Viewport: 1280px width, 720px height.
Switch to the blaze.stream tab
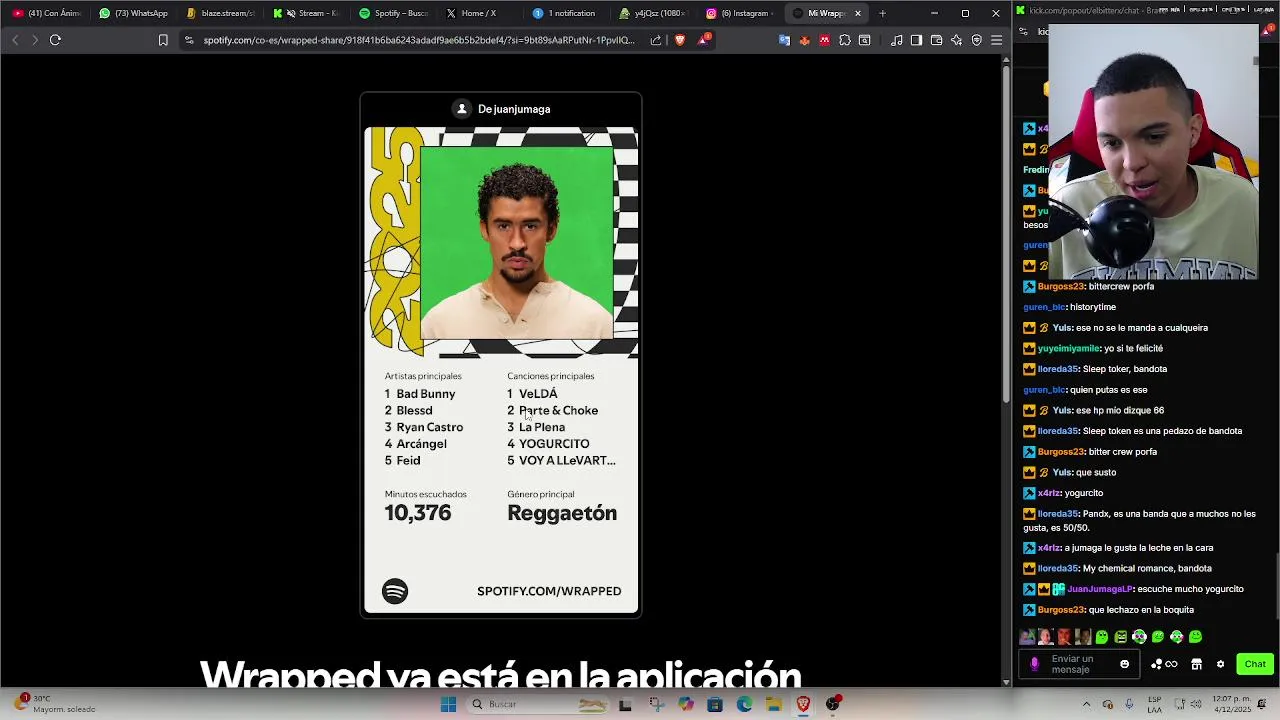point(221,13)
